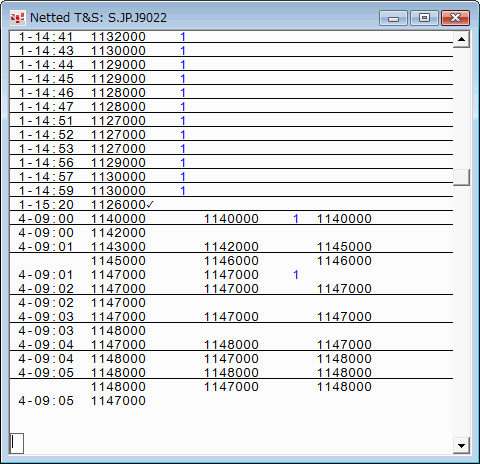Select the first 4-09:02 time entry
Screen dimensions: 480x464
pos(46,289)
